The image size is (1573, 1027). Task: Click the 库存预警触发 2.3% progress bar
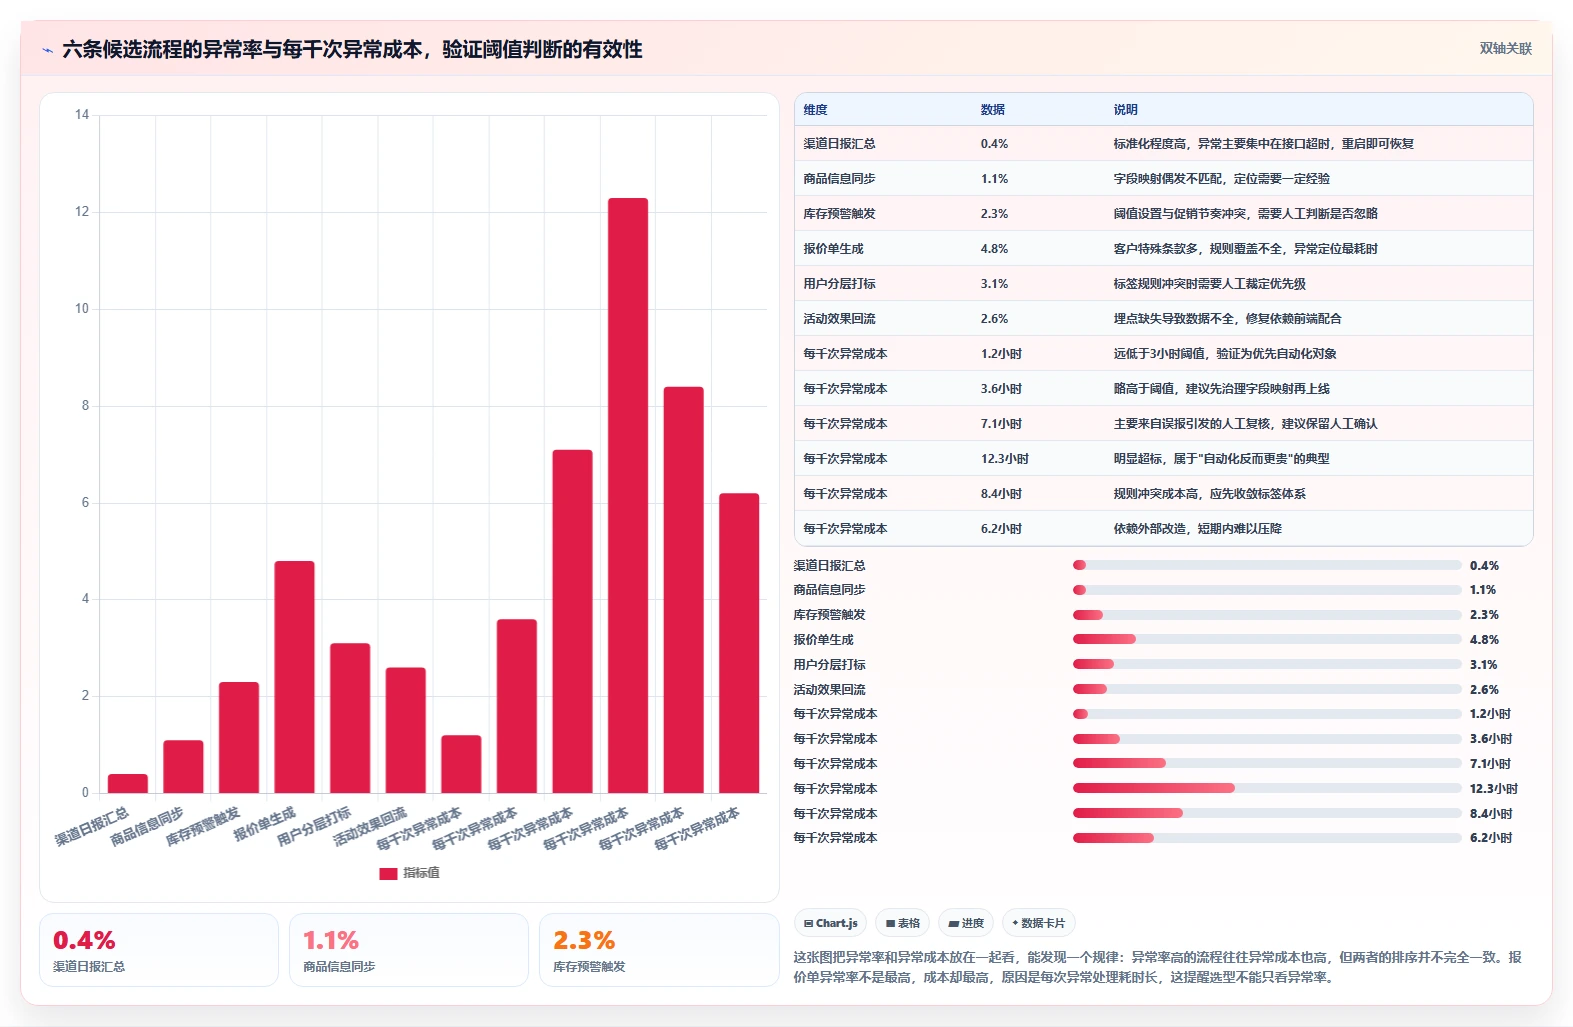tap(1267, 615)
